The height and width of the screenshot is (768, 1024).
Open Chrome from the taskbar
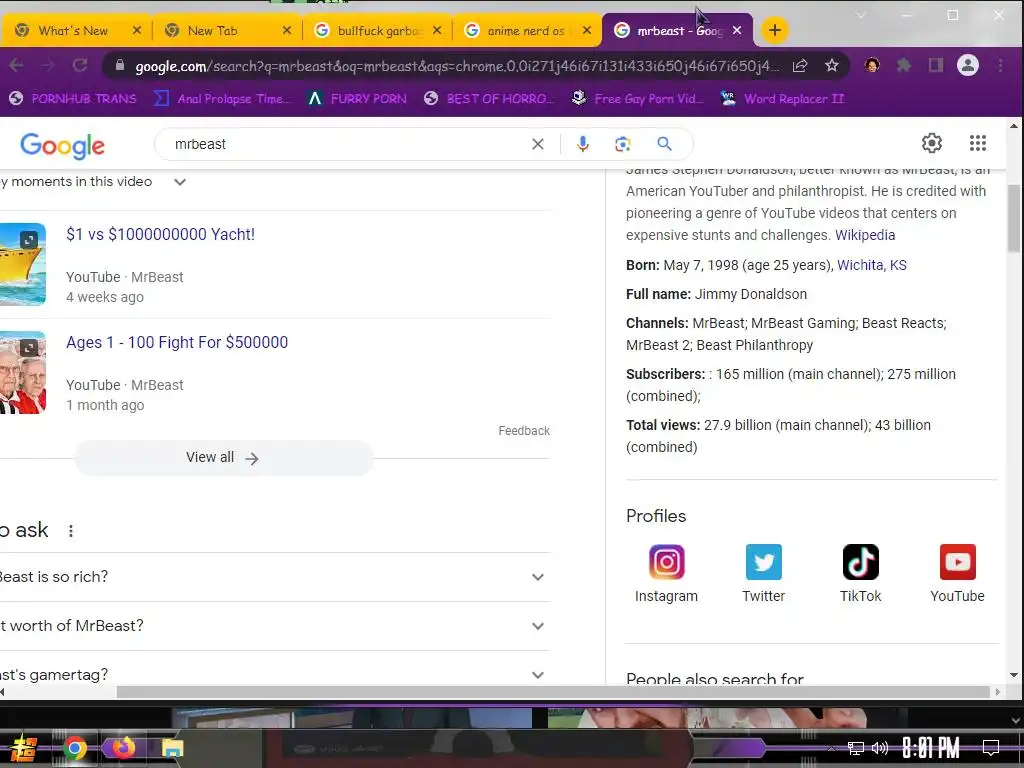click(75, 748)
